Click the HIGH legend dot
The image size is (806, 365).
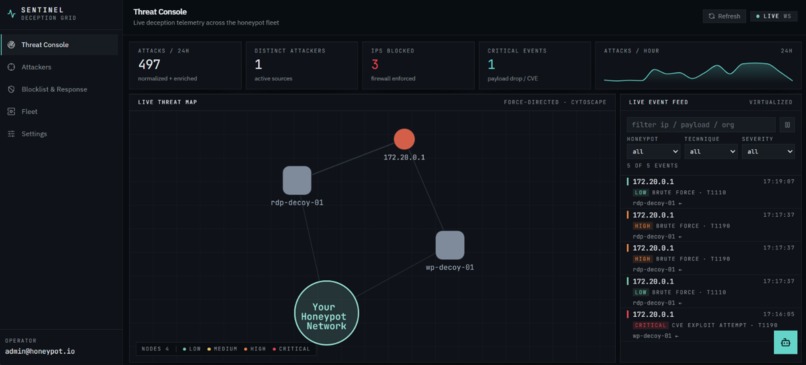coord(246,349)
